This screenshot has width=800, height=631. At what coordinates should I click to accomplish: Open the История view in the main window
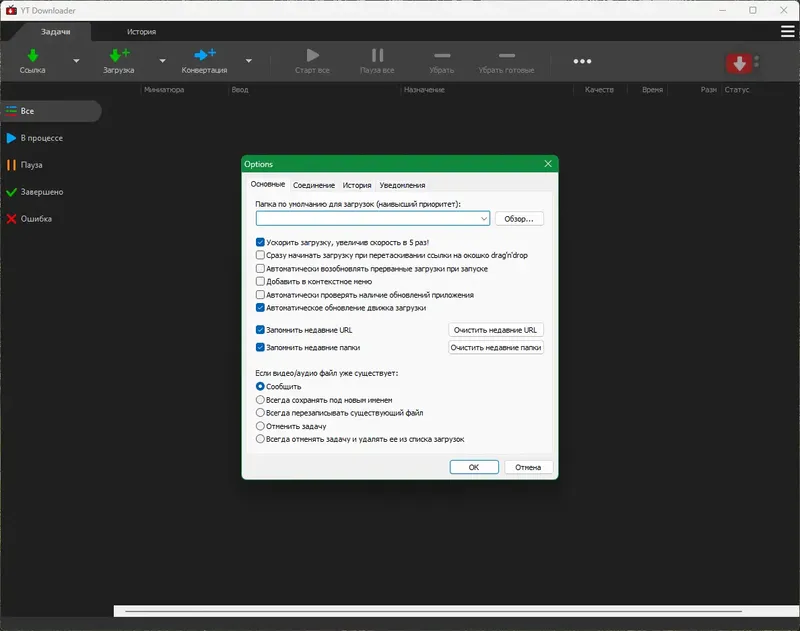pos(141,31)
